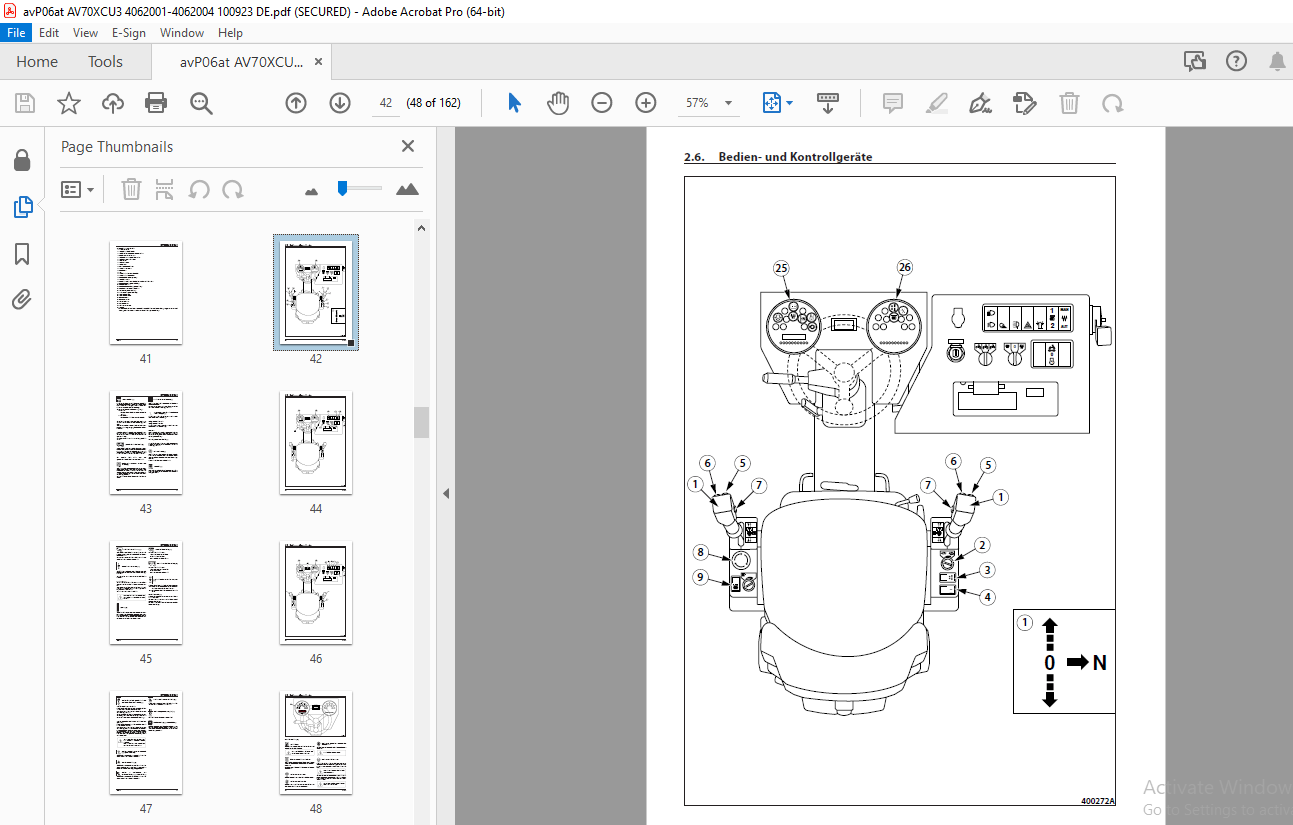Viewport: 1293px width, 825px height.
Task: Switch to the Home tab
Action: click(x=37, y=62)
